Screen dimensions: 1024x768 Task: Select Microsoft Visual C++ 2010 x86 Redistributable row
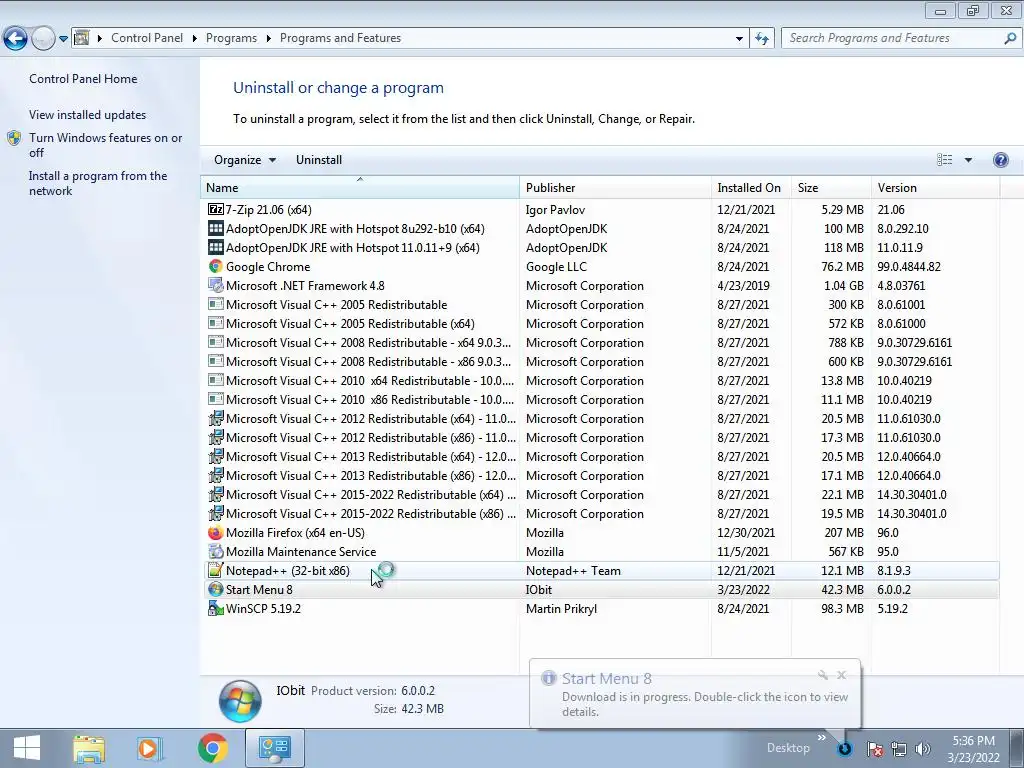(600, 400)
